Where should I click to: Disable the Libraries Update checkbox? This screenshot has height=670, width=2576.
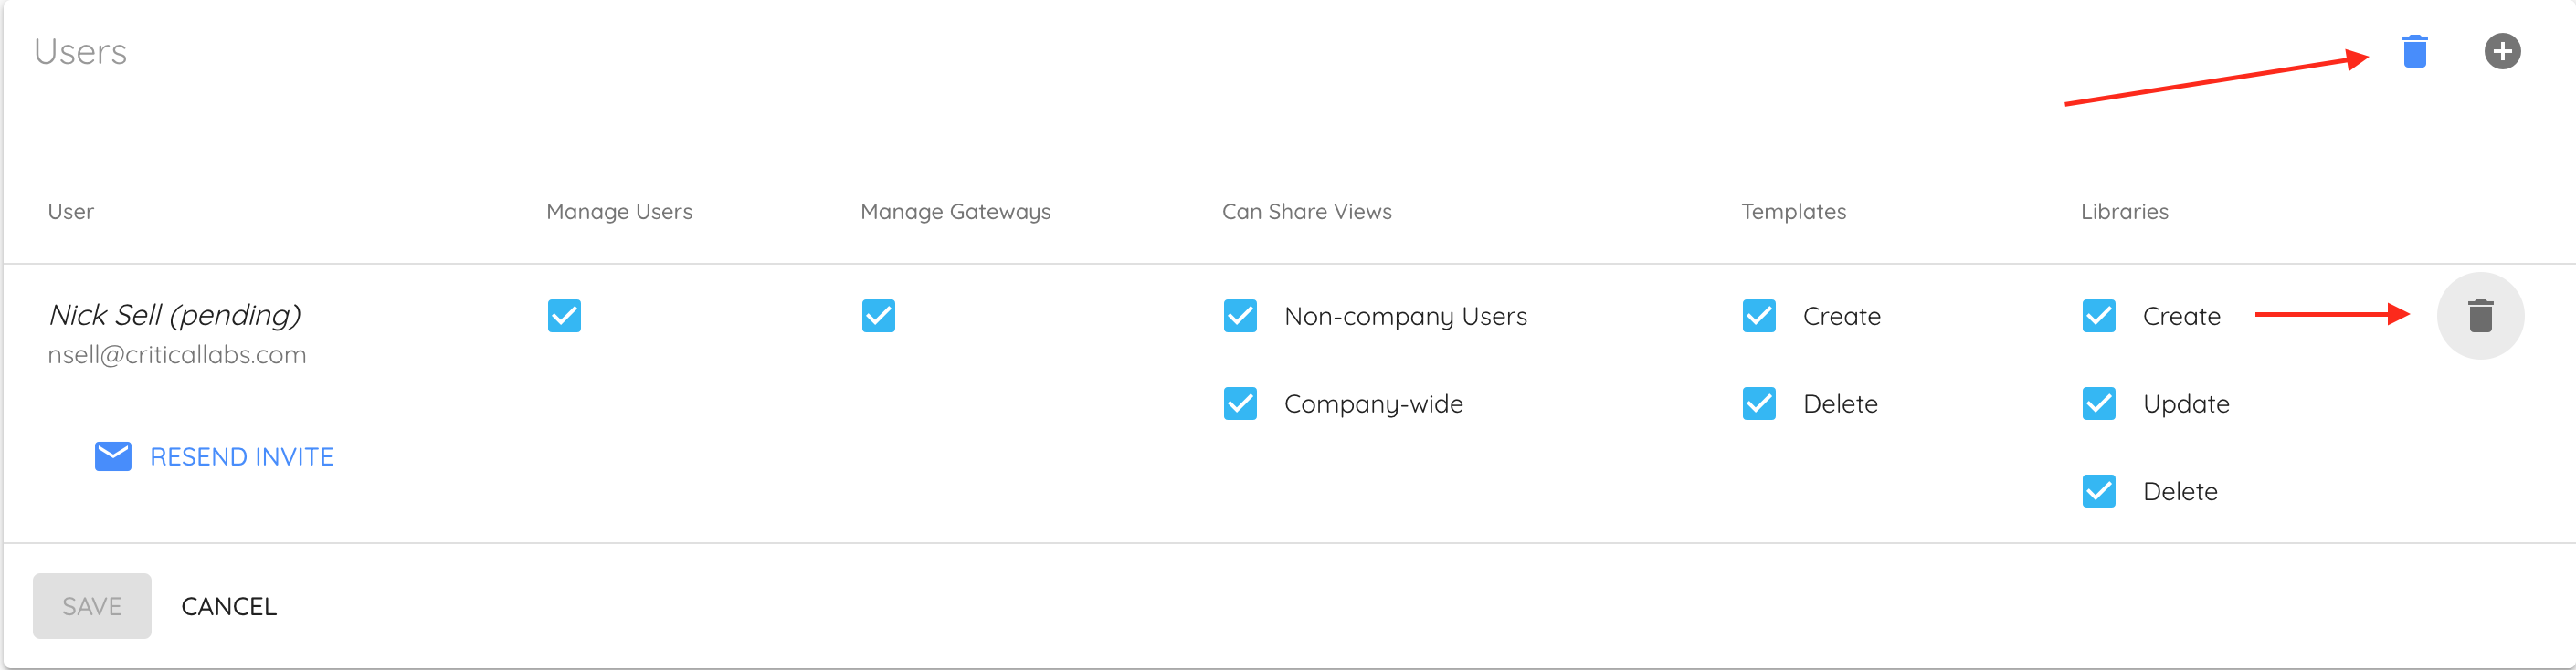point(2098,404)
